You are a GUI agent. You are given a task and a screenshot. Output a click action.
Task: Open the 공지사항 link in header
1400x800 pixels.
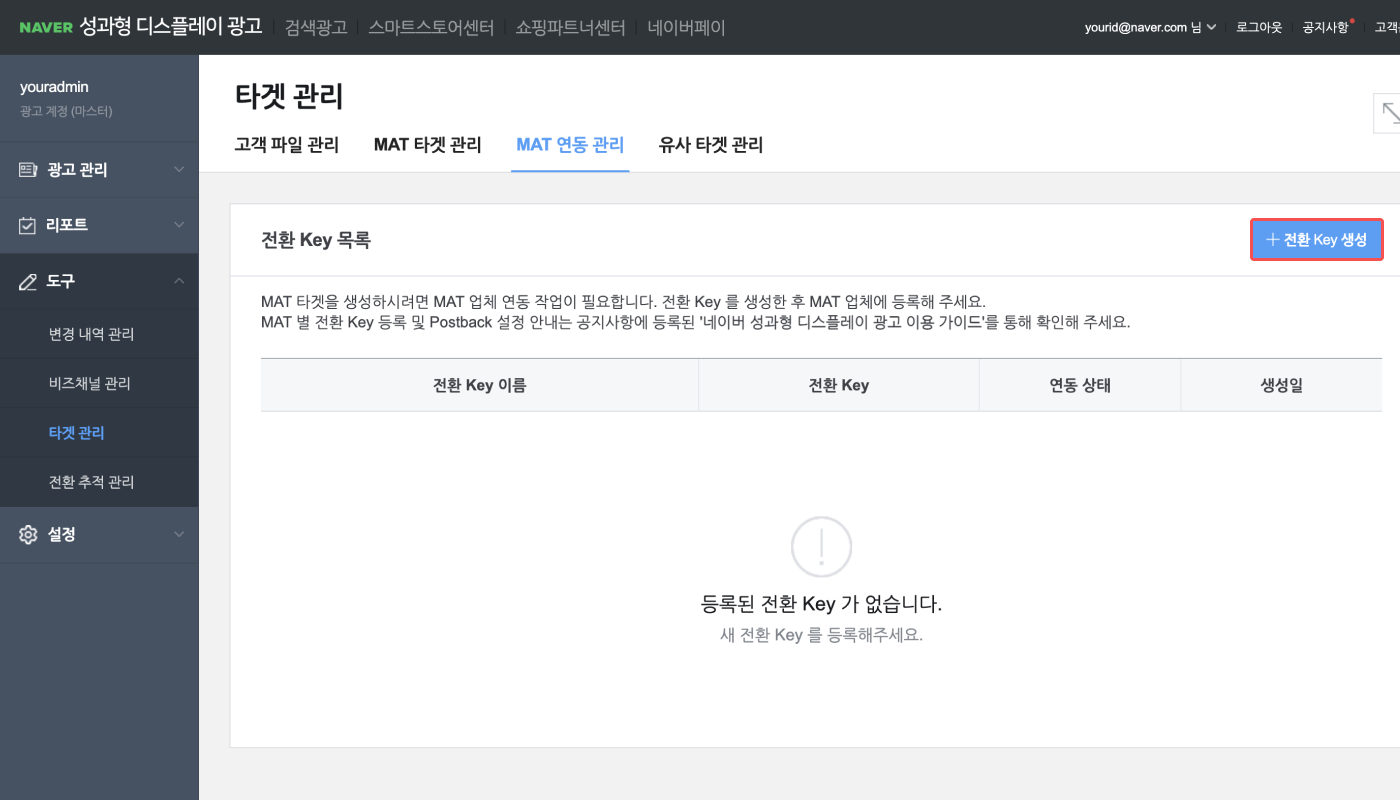(x=1325, y=27)
